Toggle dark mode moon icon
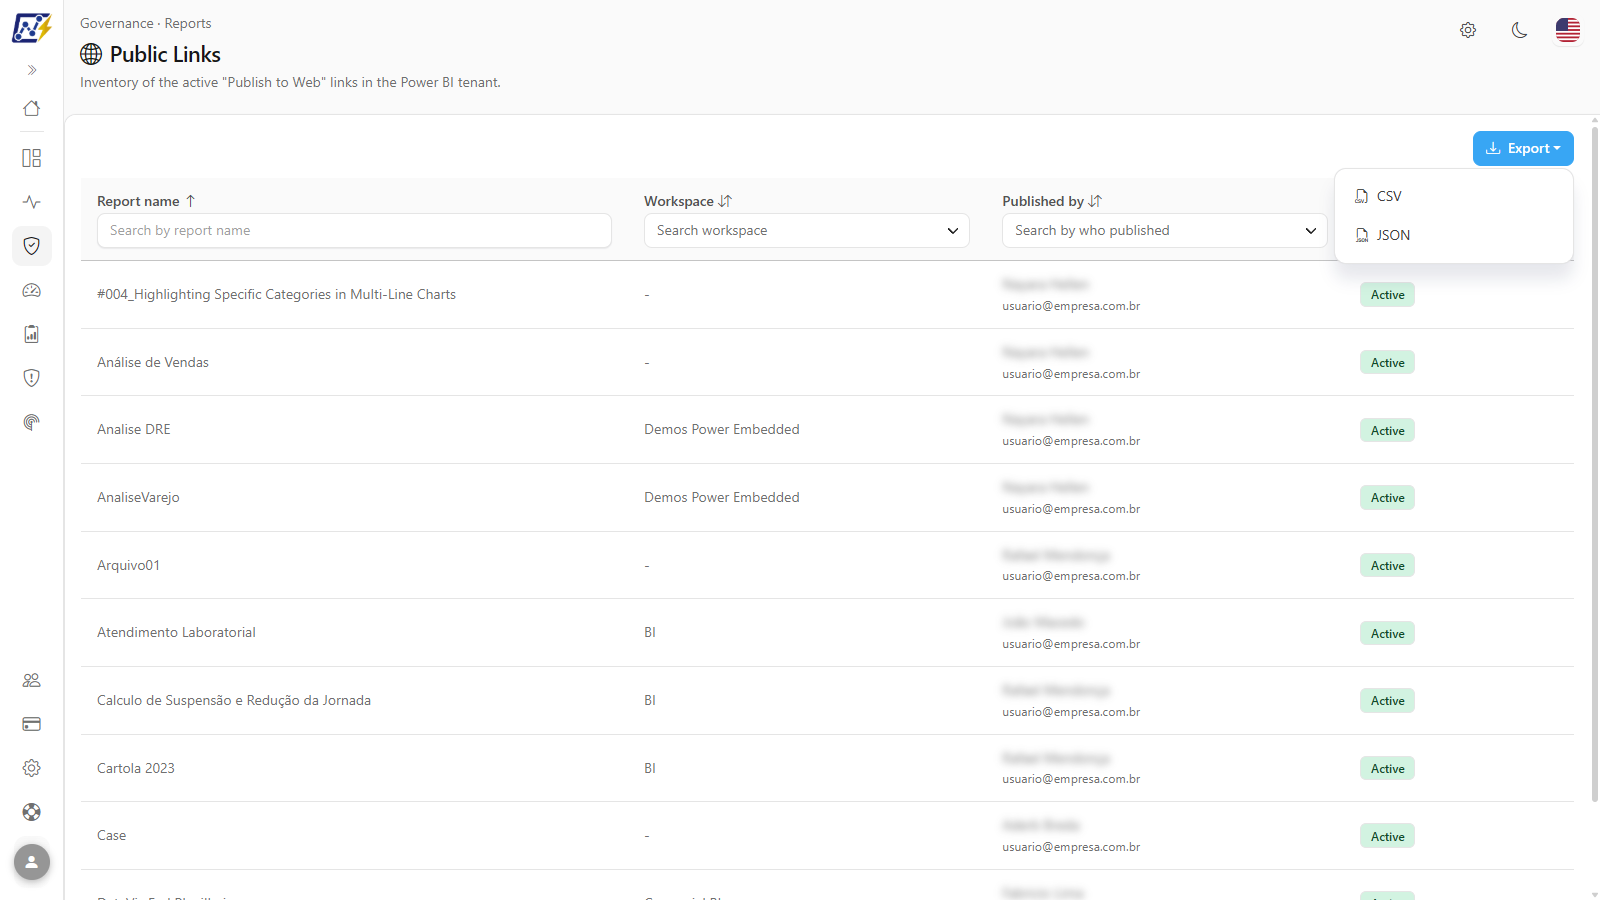 tap(1519, 30)
